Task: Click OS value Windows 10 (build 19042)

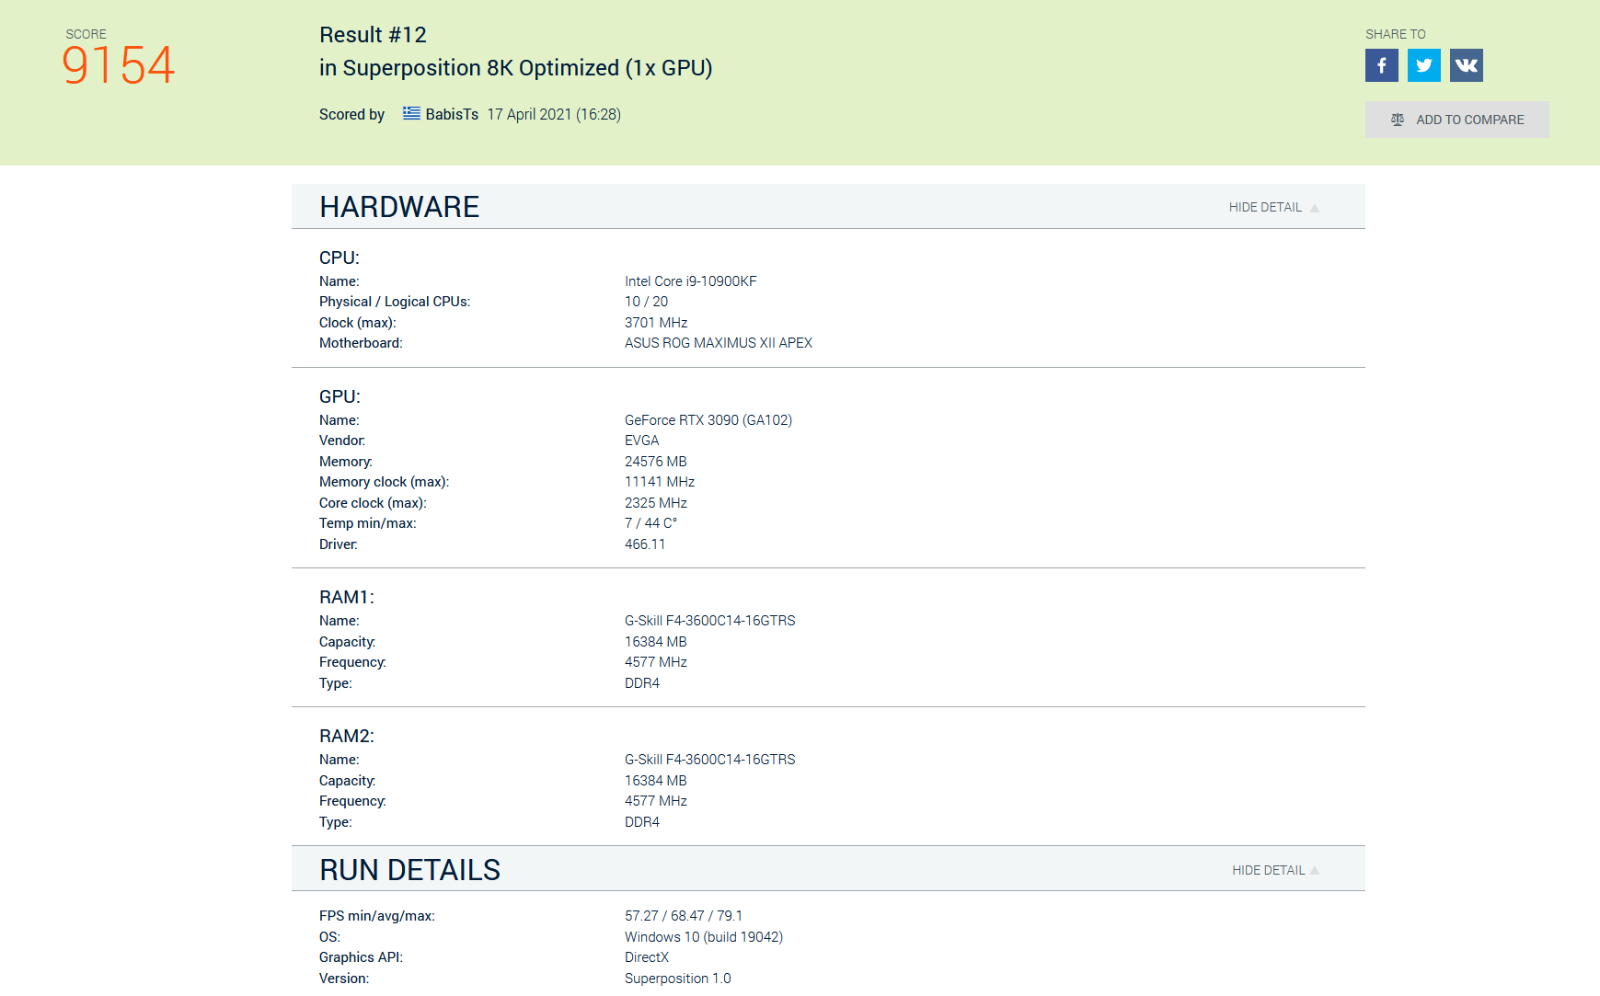Action: [704, 937]
